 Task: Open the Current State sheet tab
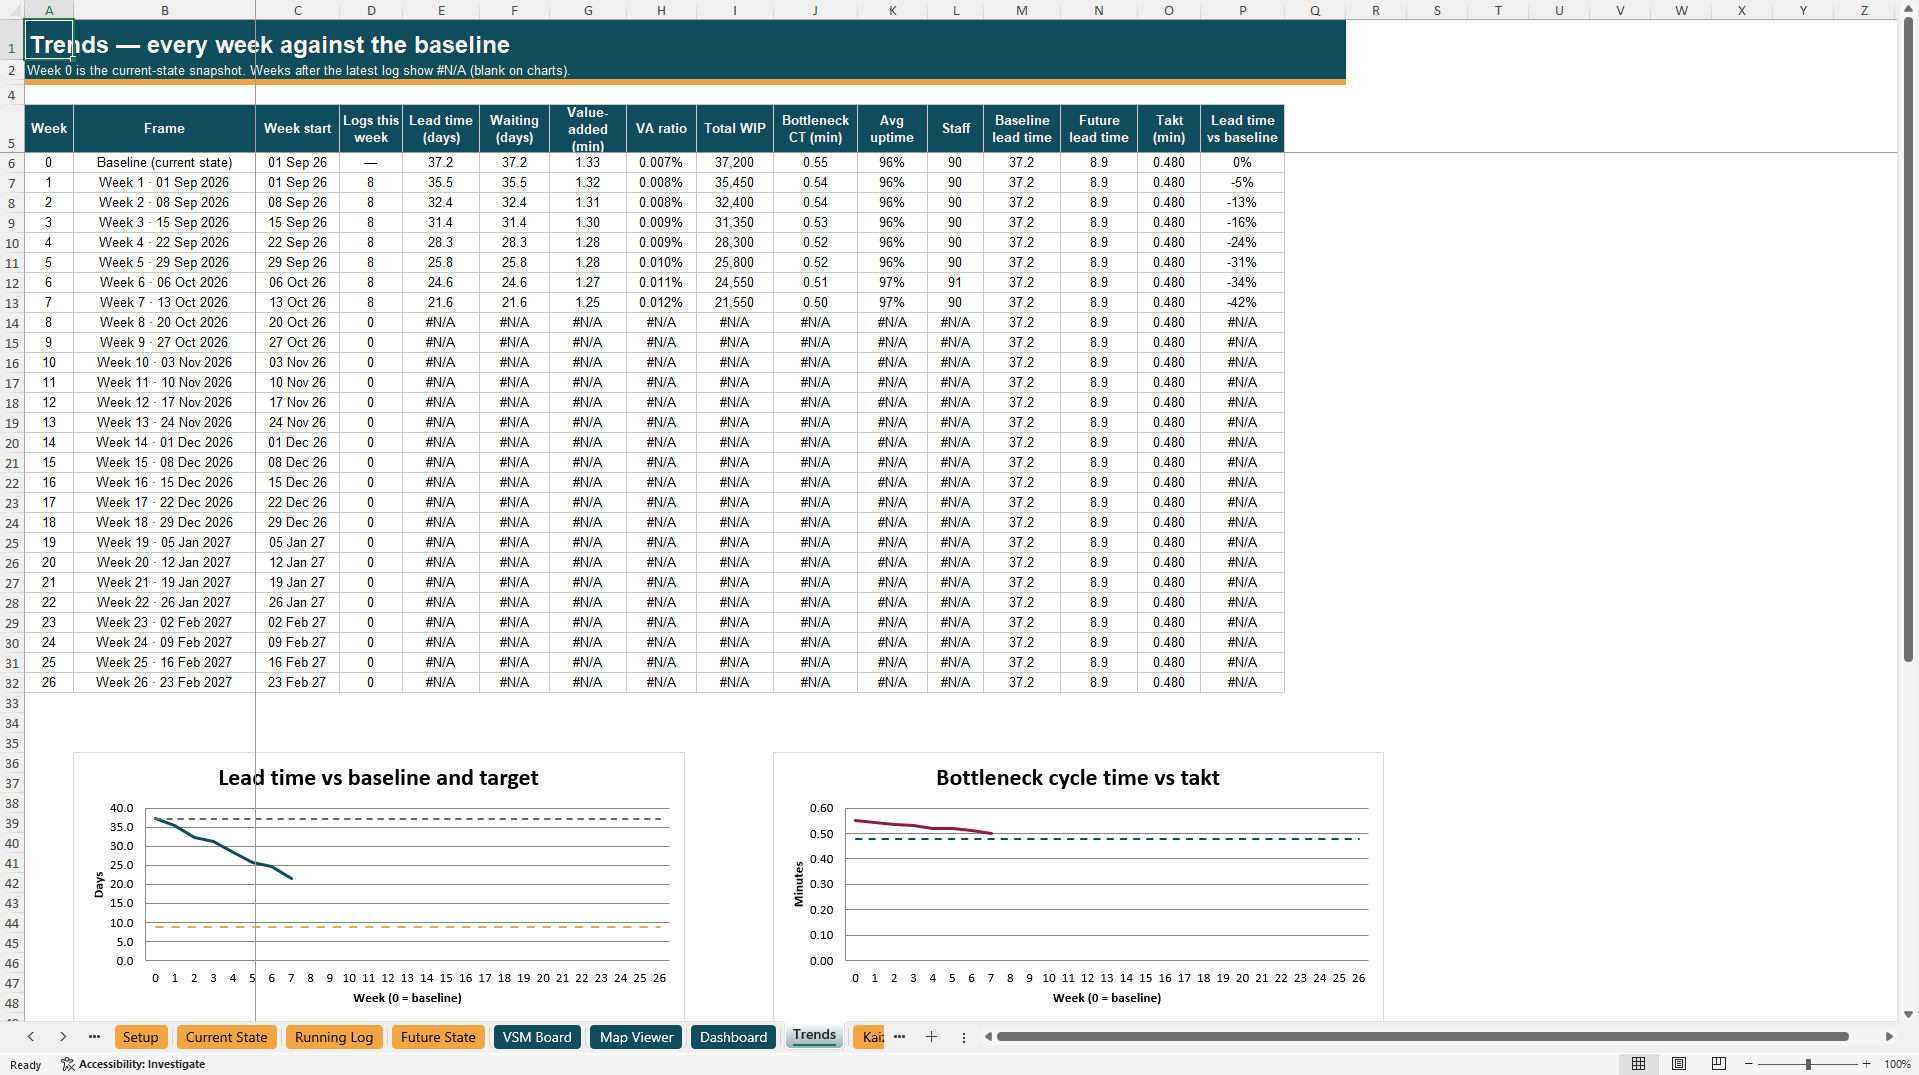point(226,1037)
